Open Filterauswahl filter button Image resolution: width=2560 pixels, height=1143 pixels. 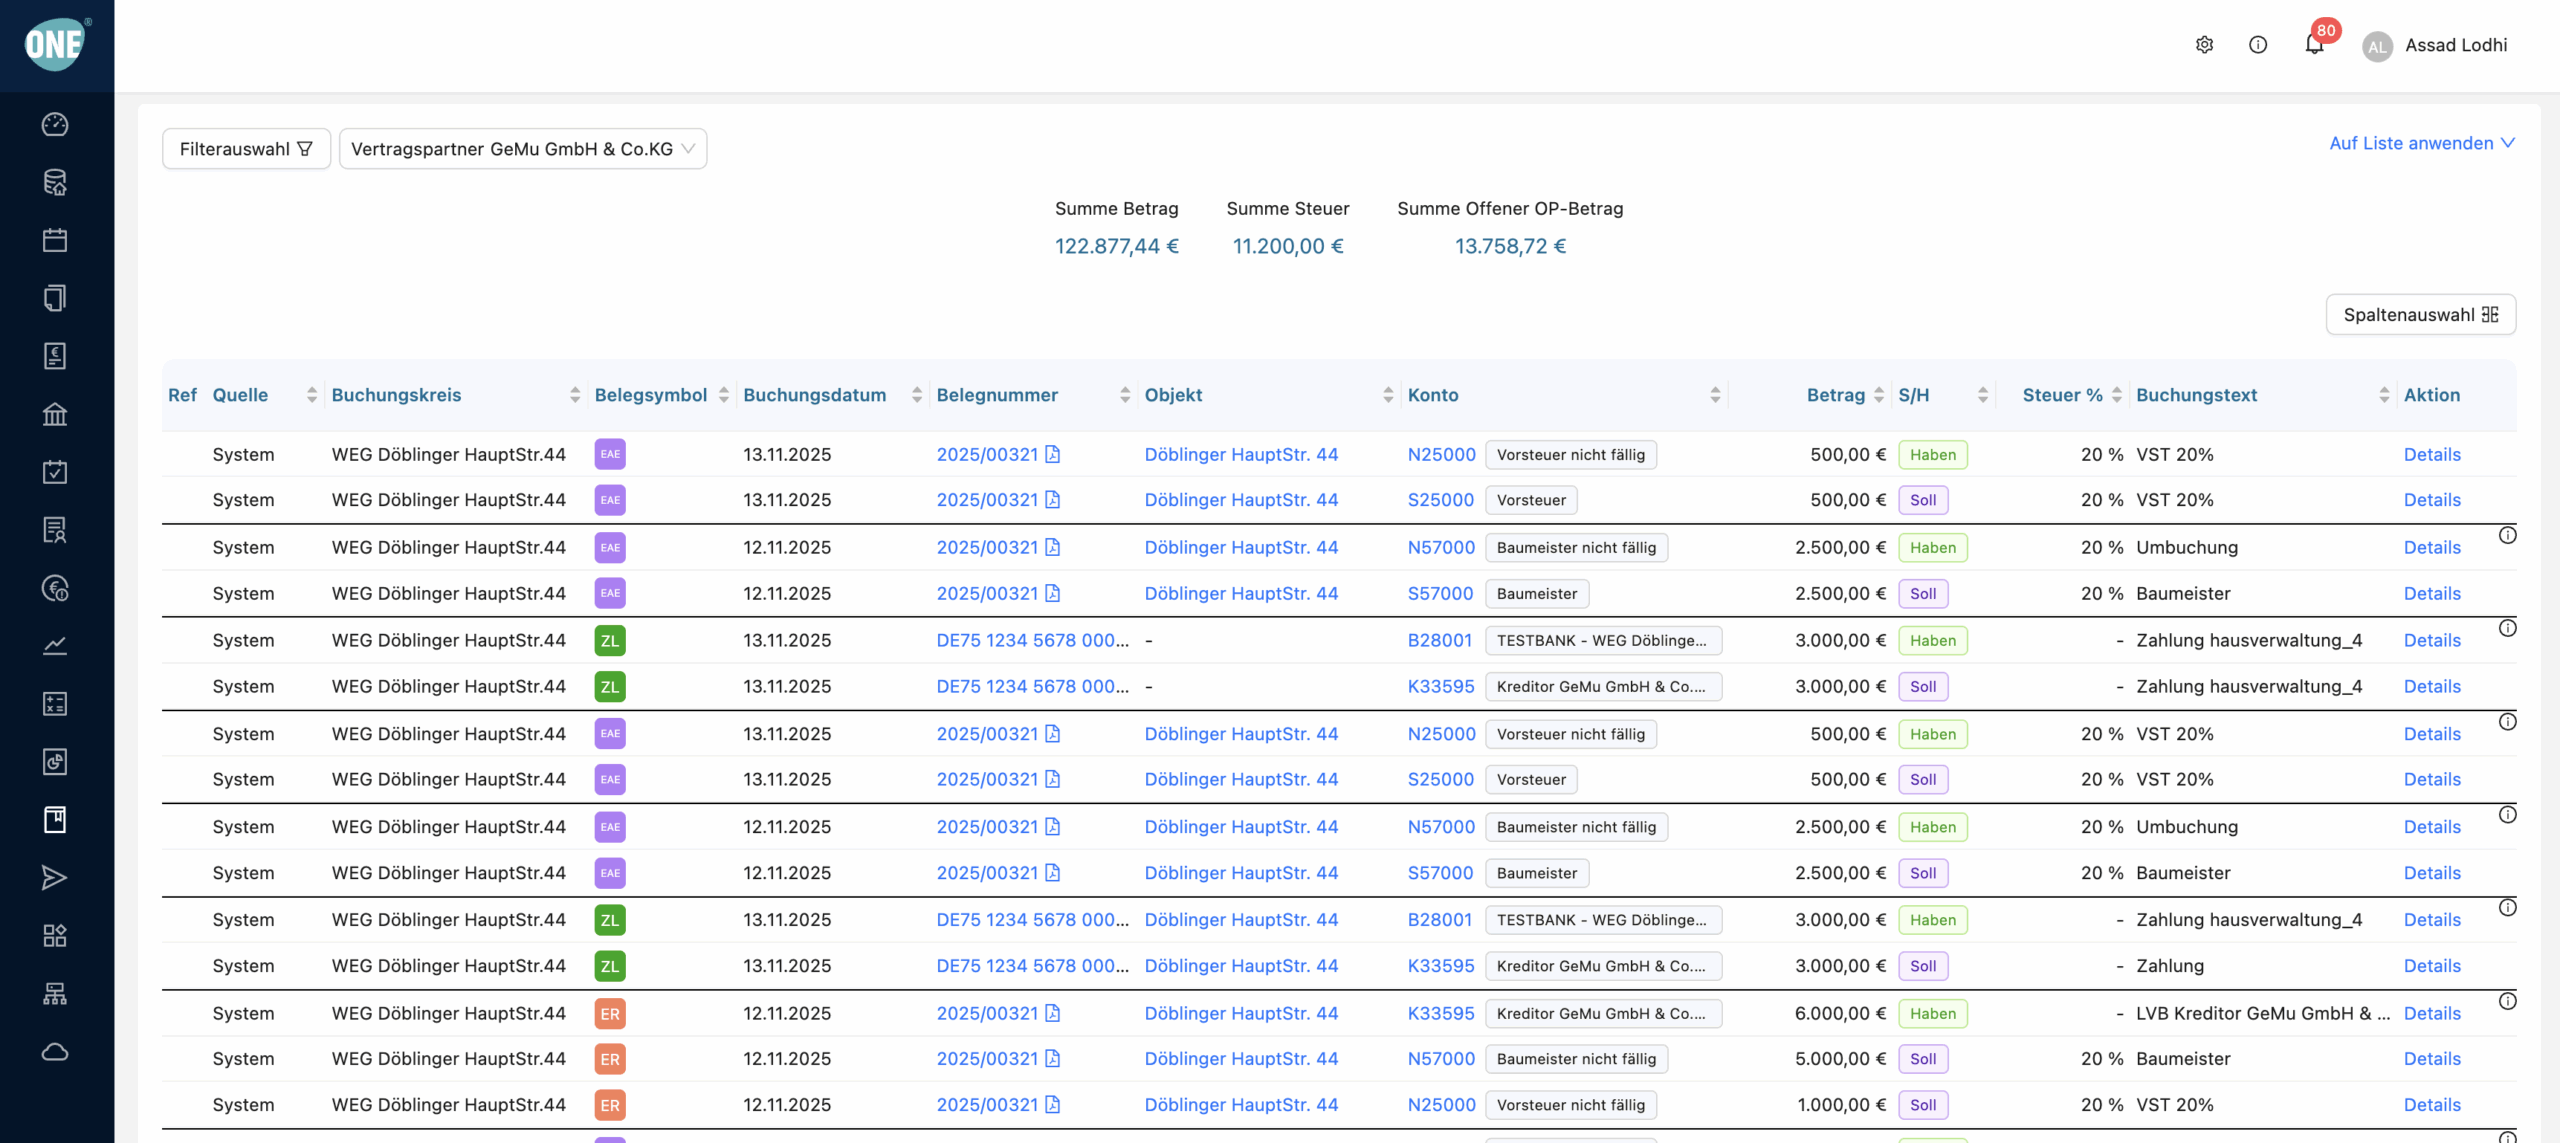tap(246, 149)
